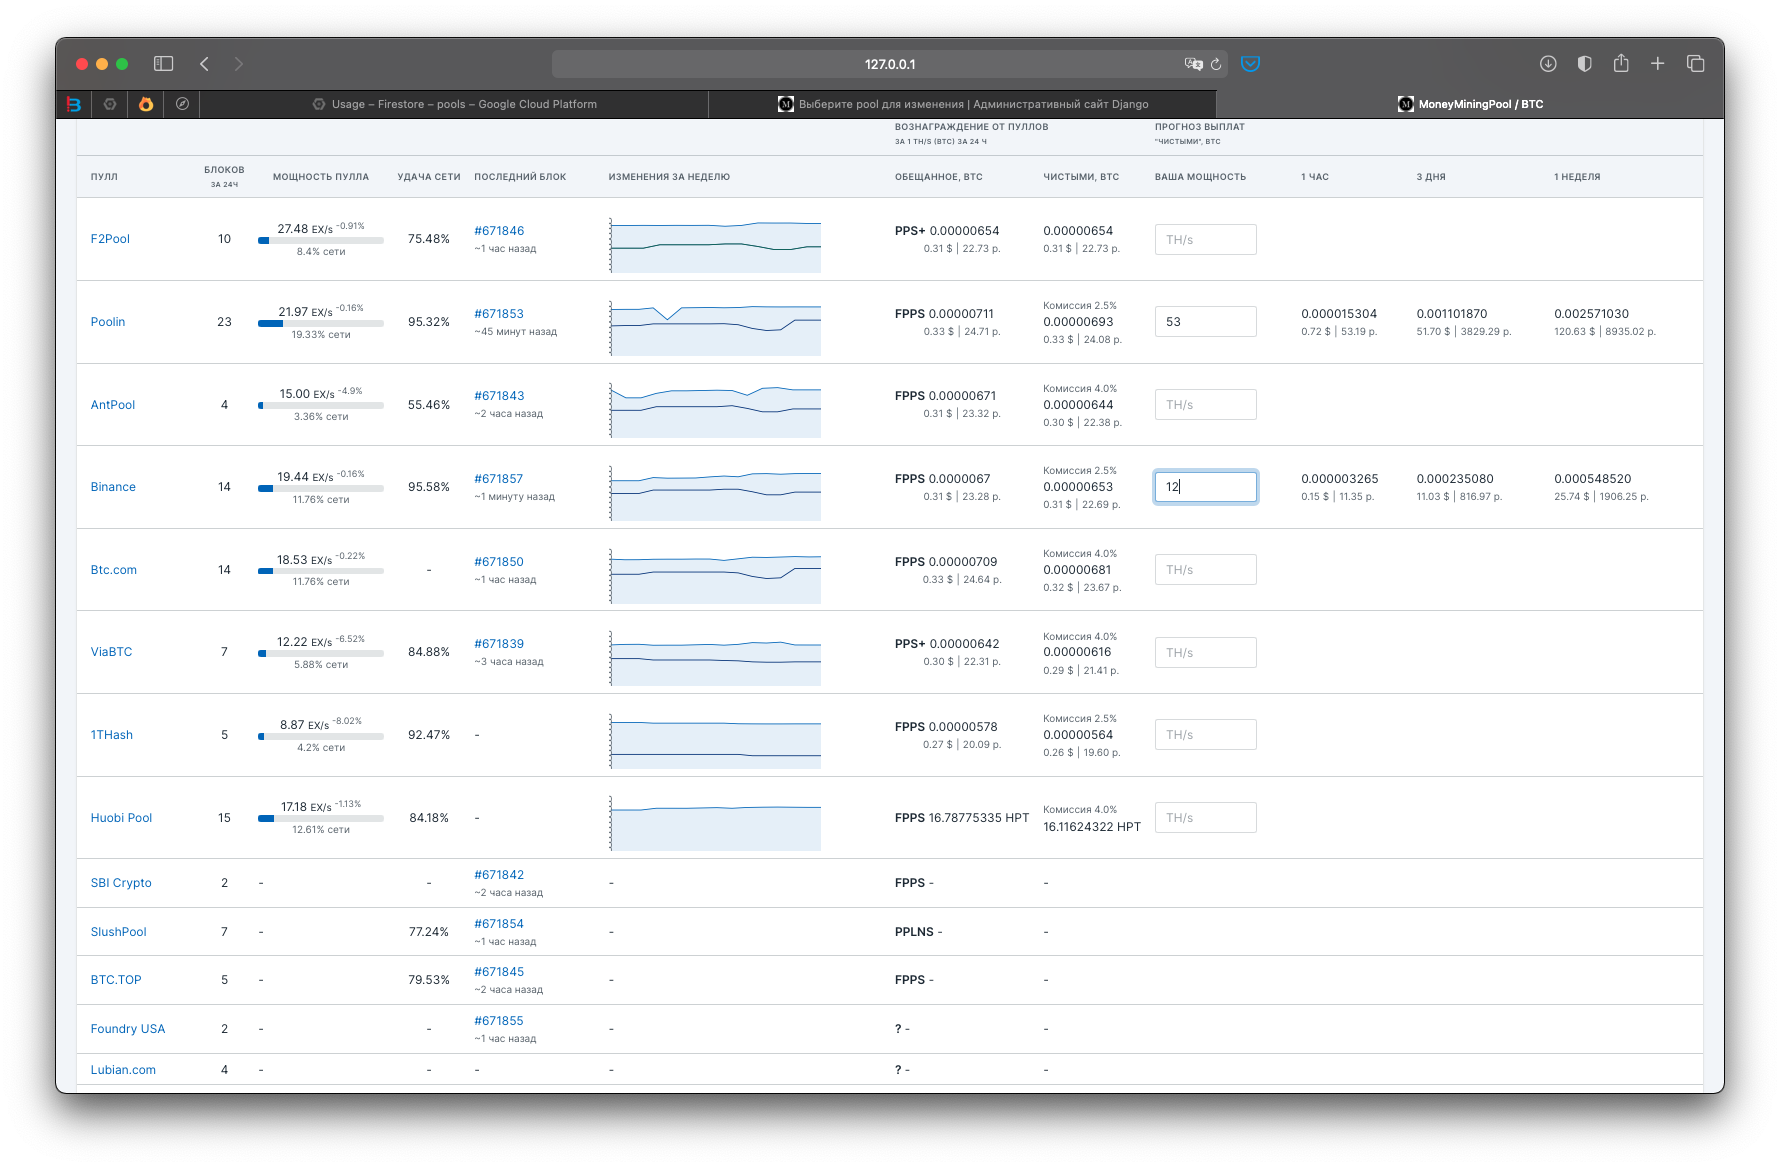Open block #671854 link
The height and width of the screenshot is (1167, 1780).
(x=499, y=924)
